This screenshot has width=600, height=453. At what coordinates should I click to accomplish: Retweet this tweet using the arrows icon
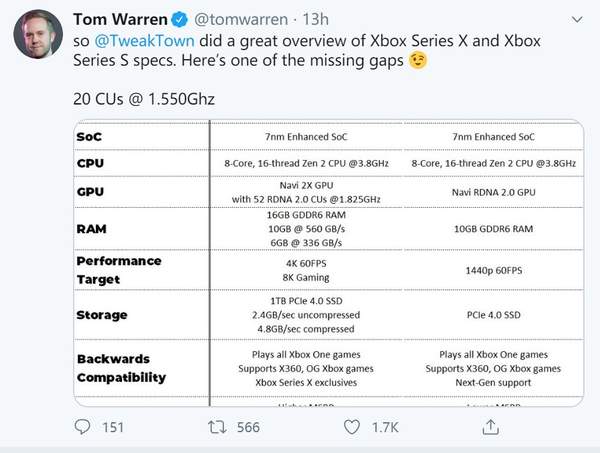[216, 427]
